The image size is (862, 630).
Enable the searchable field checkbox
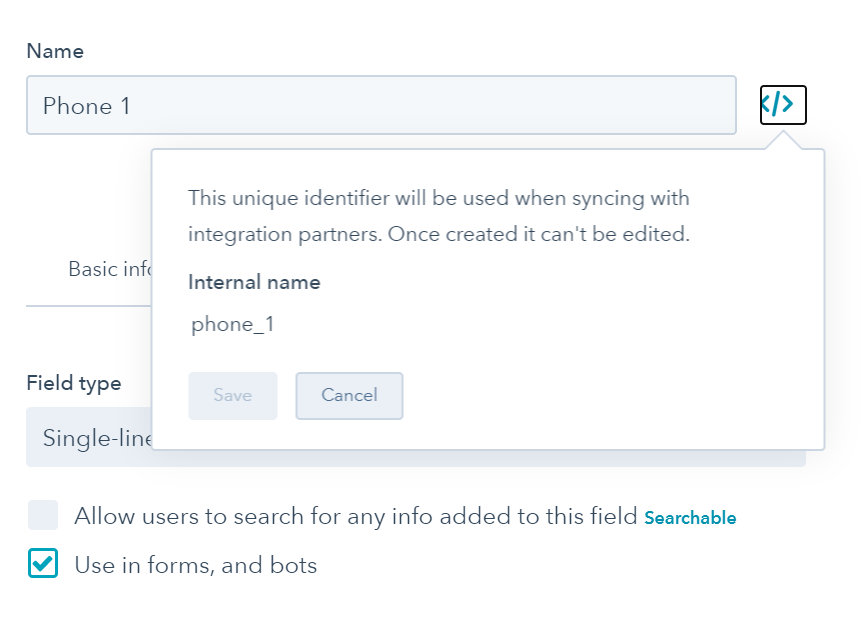click(43, 515)
